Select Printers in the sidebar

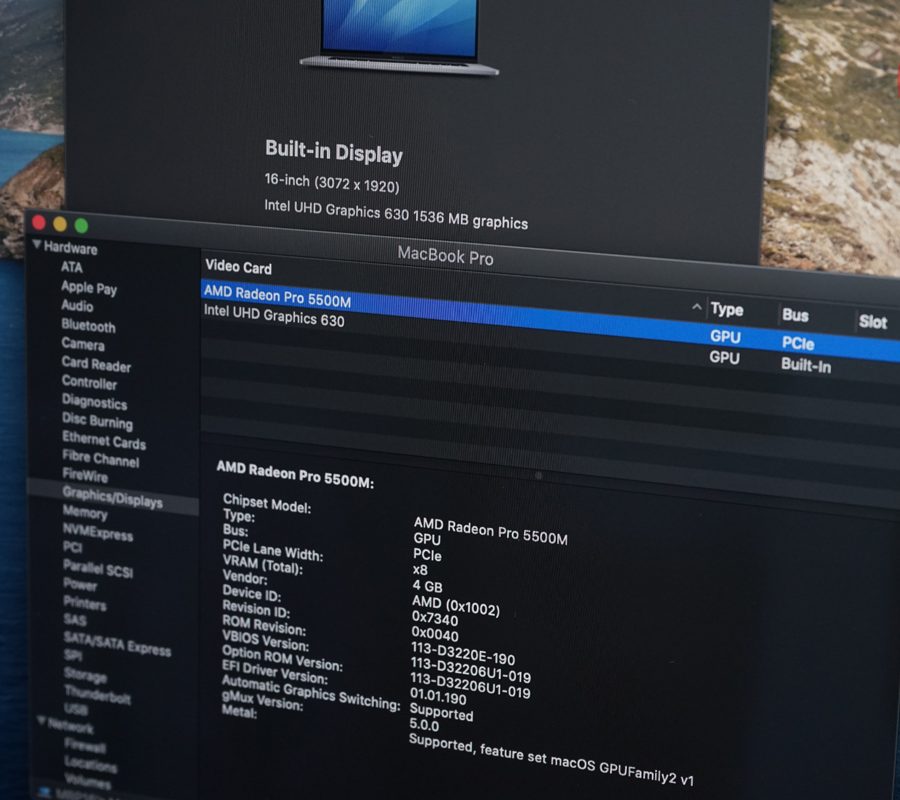pos(85,603)
